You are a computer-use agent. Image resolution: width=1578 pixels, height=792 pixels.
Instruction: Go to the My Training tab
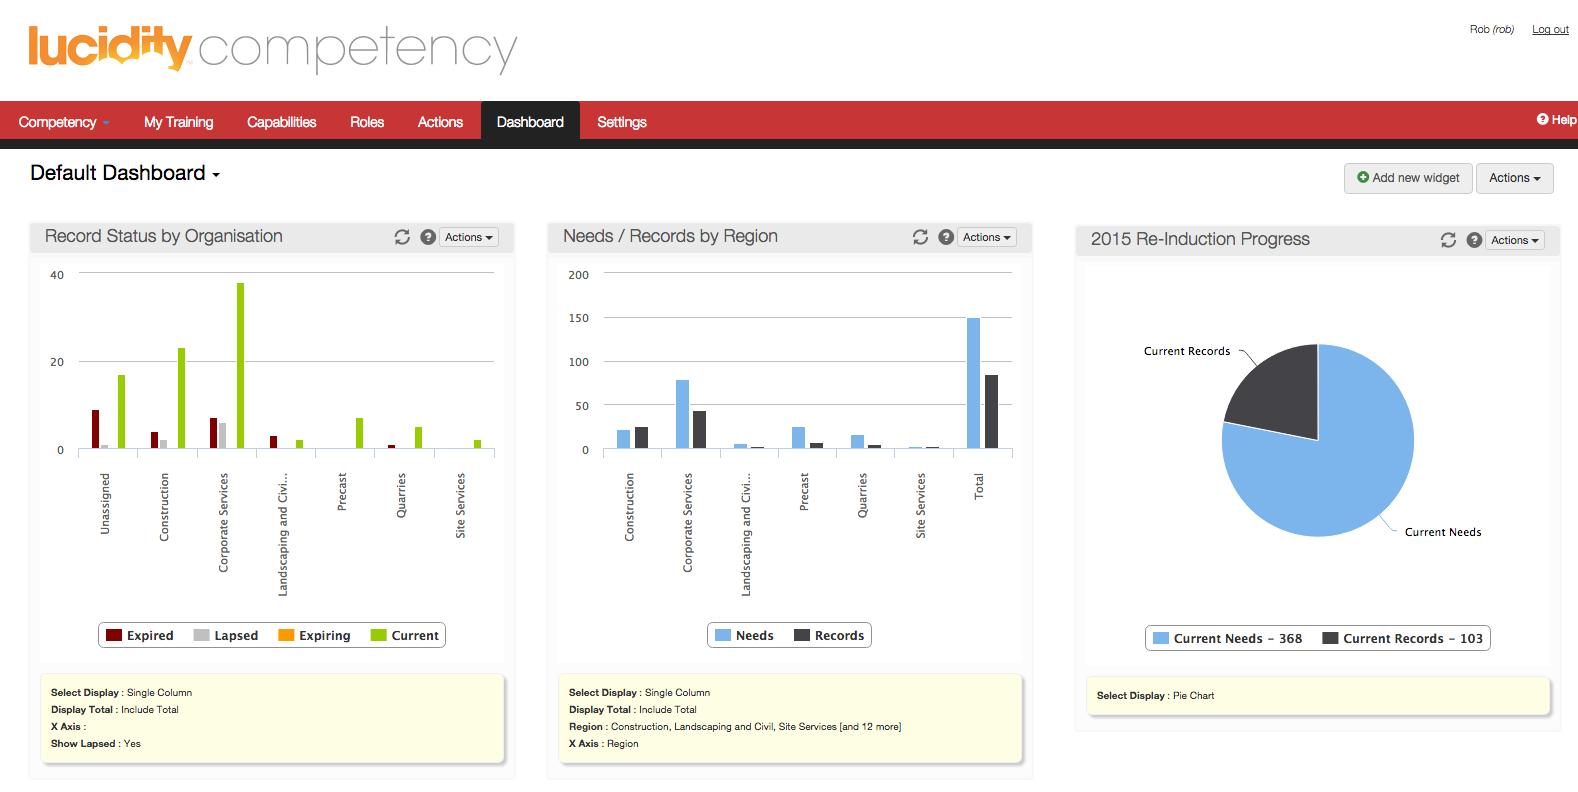(178, 122)
